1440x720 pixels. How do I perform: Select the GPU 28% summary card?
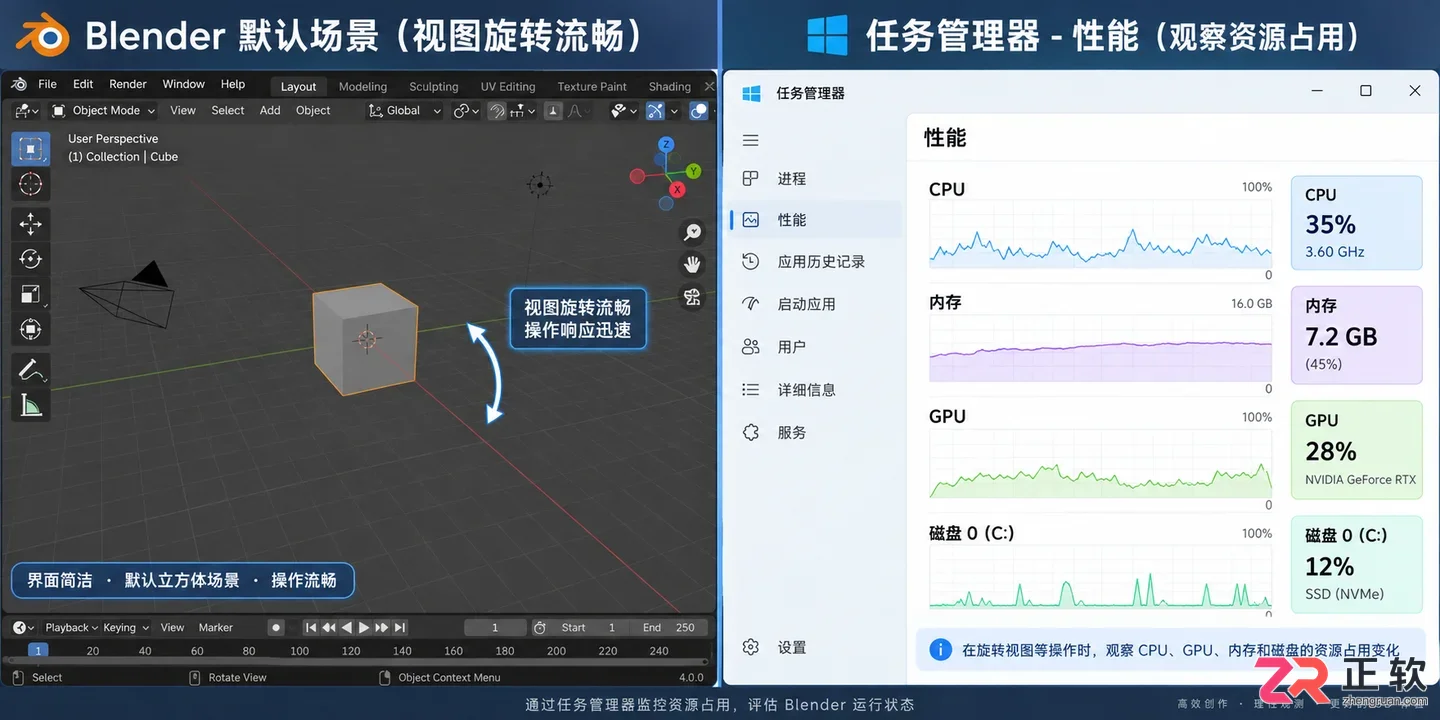tap(1356, 450)
